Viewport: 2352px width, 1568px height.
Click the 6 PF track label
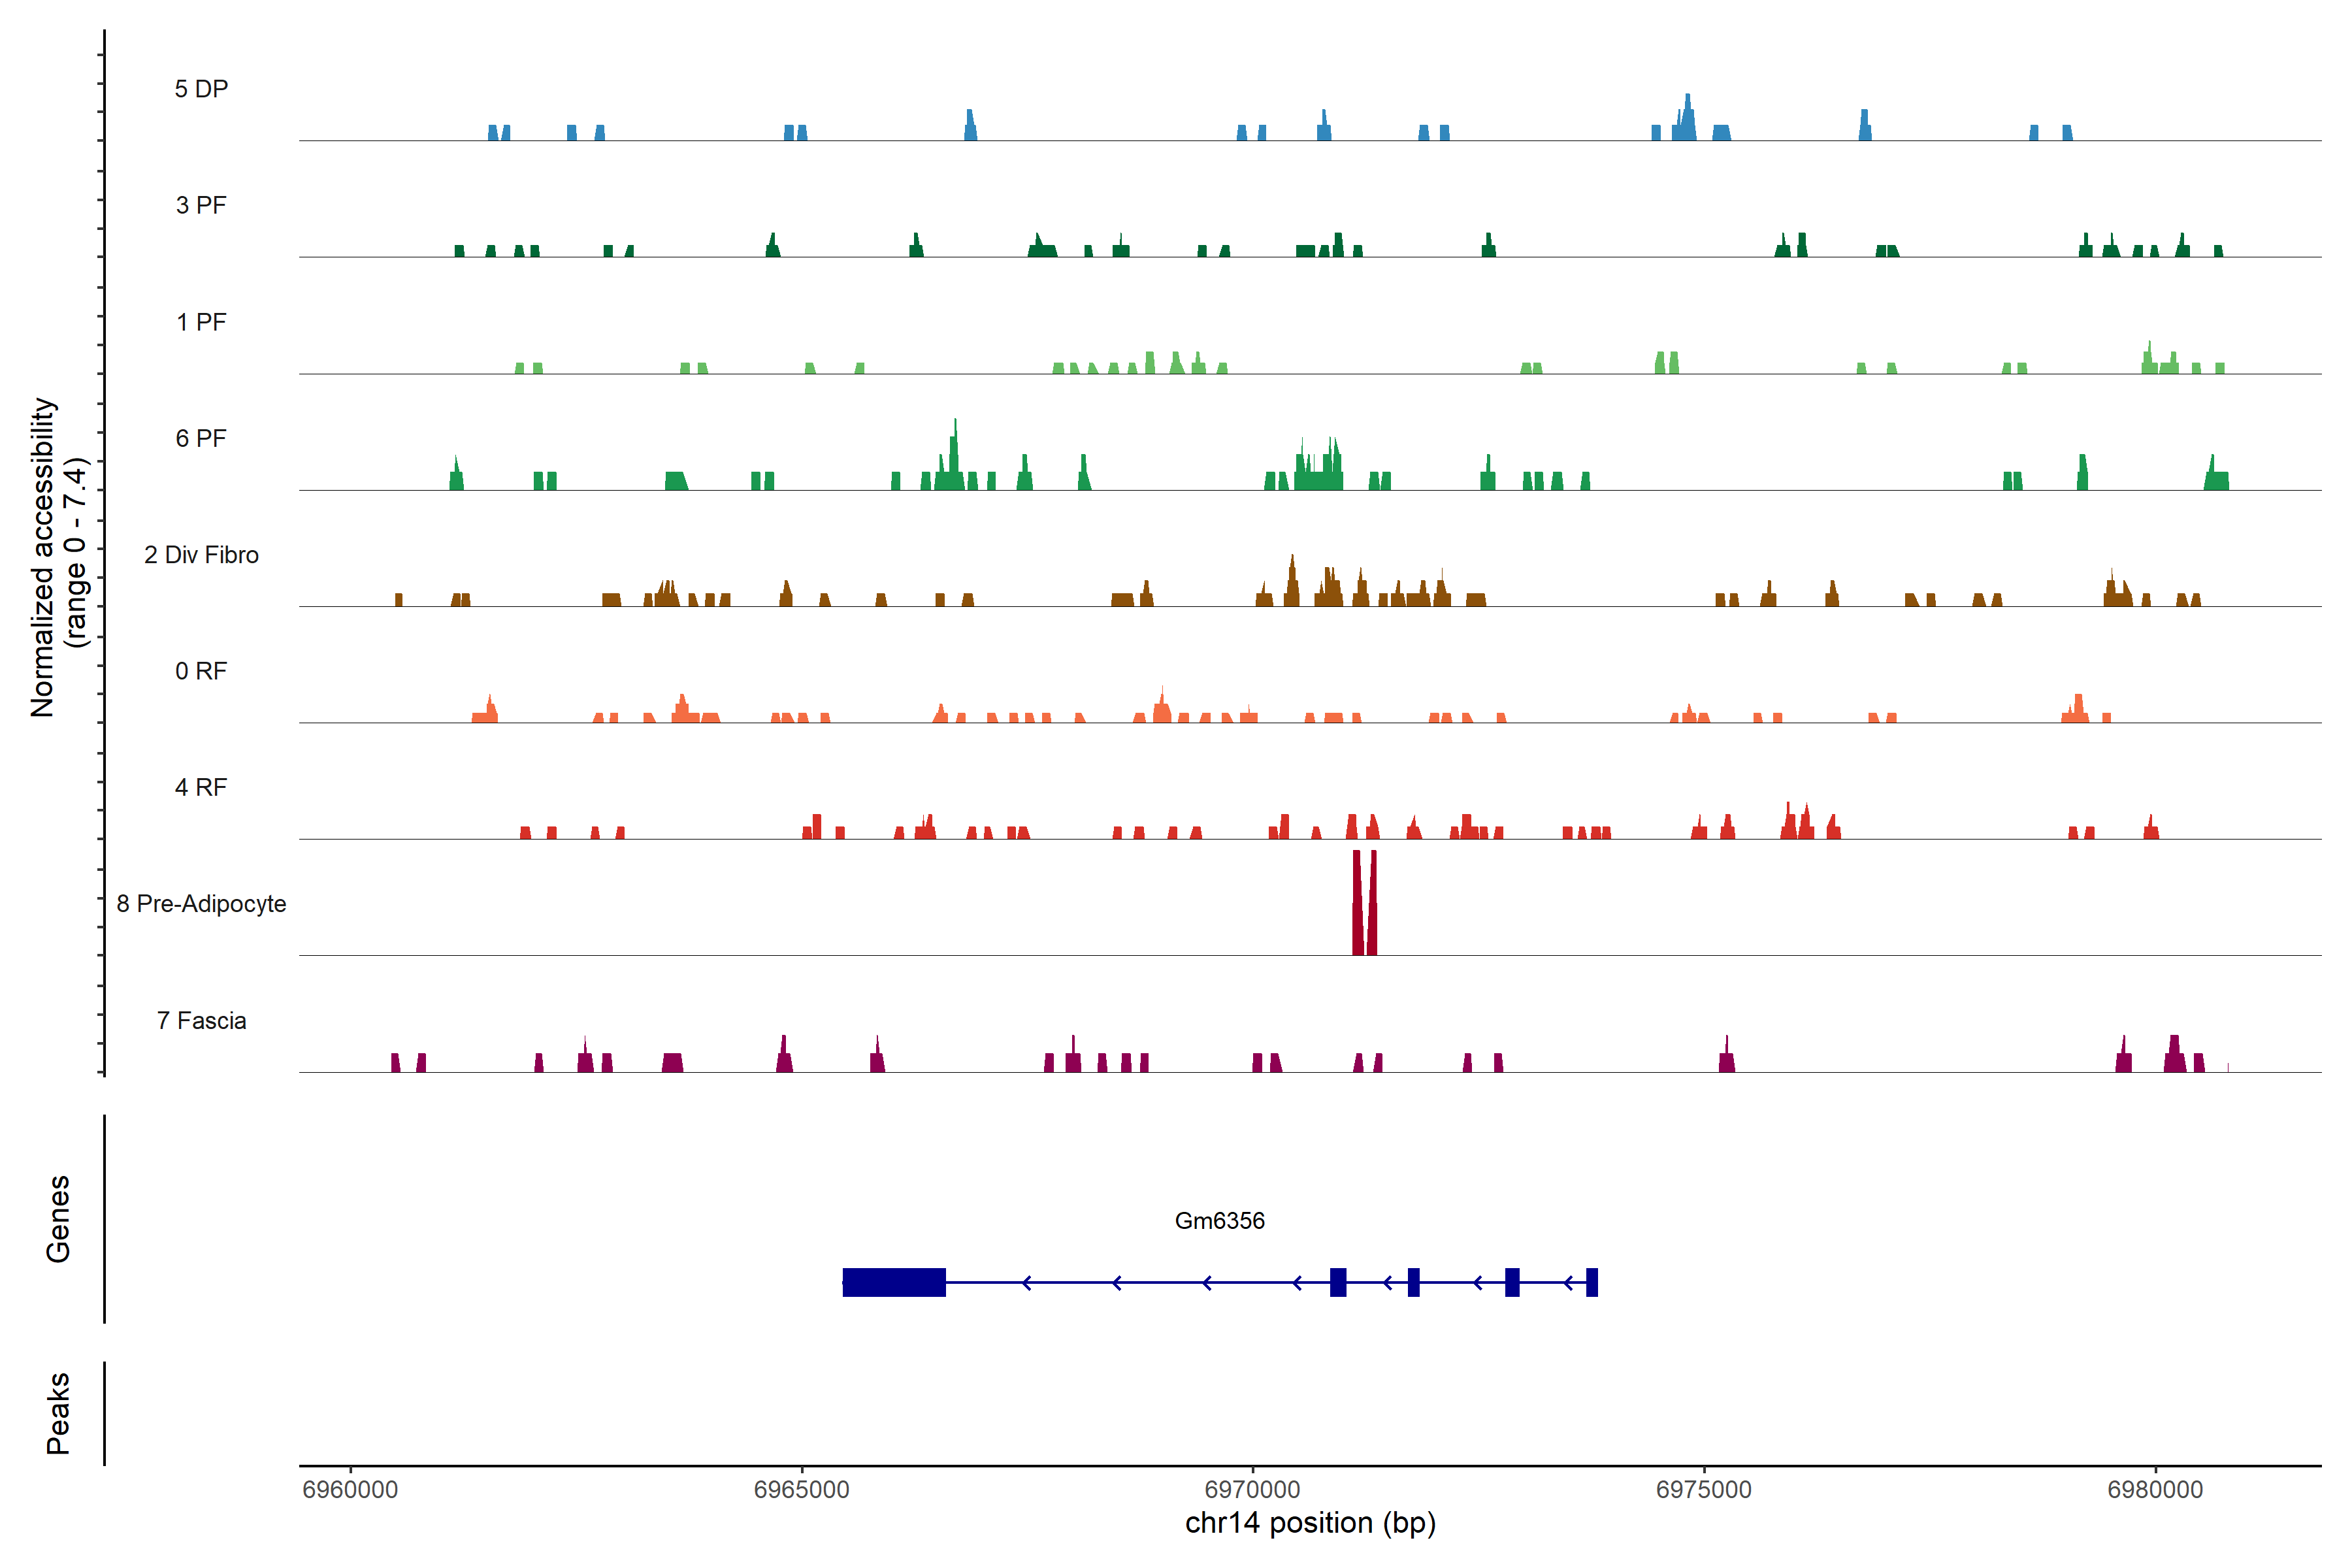[x=201, y=438]
